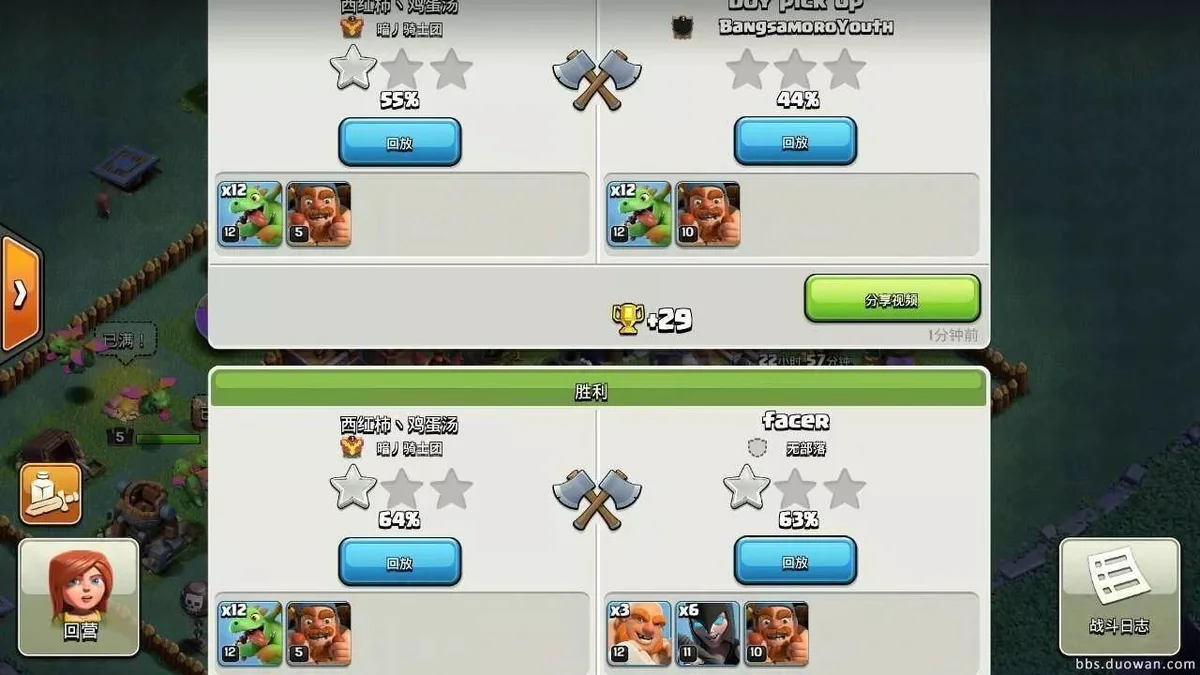The height and width of the screenshot is (675, 1200).
Task: Click the trophy icon beside +29
Action: pos(627,319)
